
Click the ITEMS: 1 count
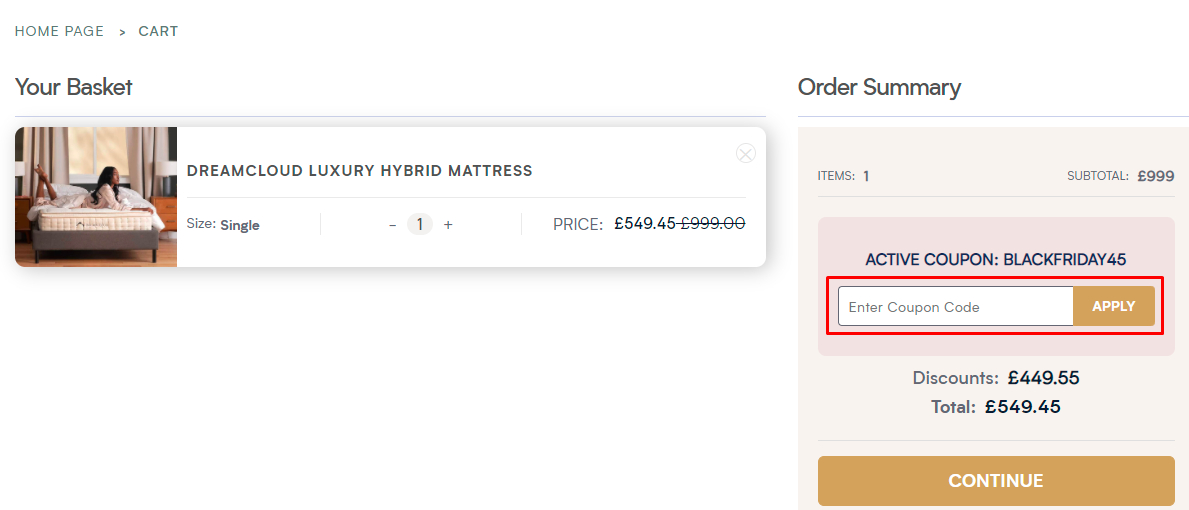(x=843, y=176)
